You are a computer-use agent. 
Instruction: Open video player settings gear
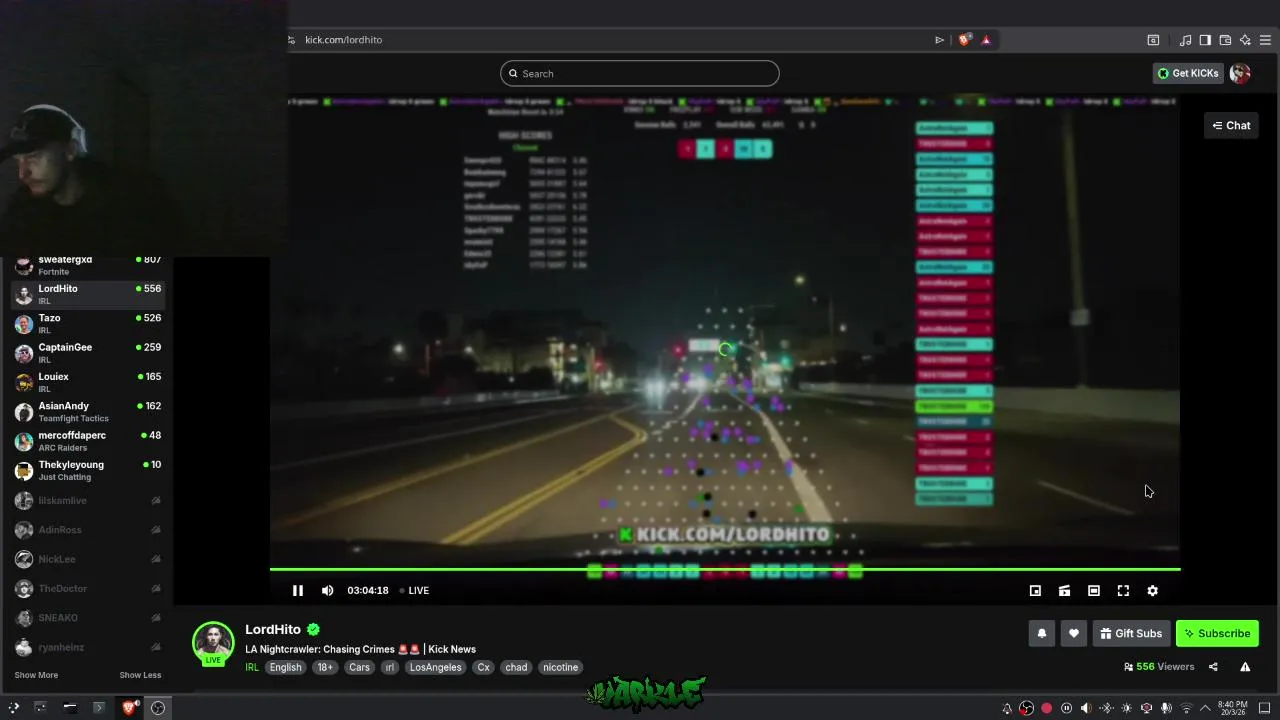coord(1152,591)
